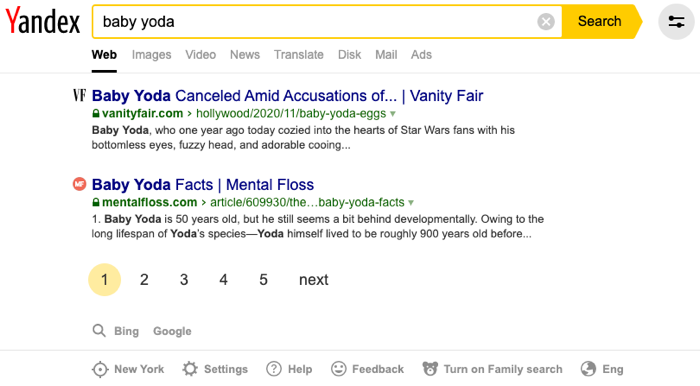
Task: Go to results page 3
Action: pyautogui.click(x=184, y=280)
